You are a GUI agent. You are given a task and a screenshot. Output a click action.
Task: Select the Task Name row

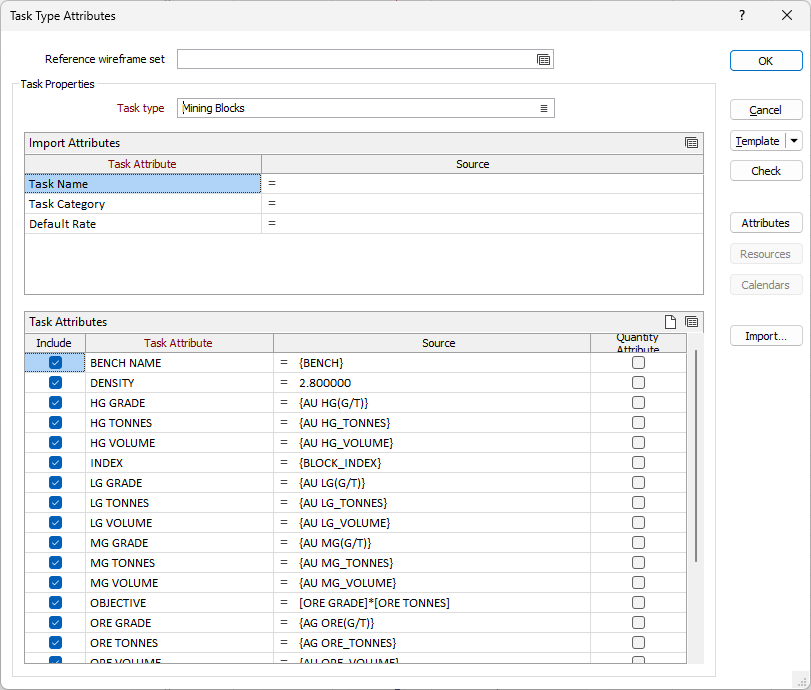pyautogui.click(x=143, y=184)
